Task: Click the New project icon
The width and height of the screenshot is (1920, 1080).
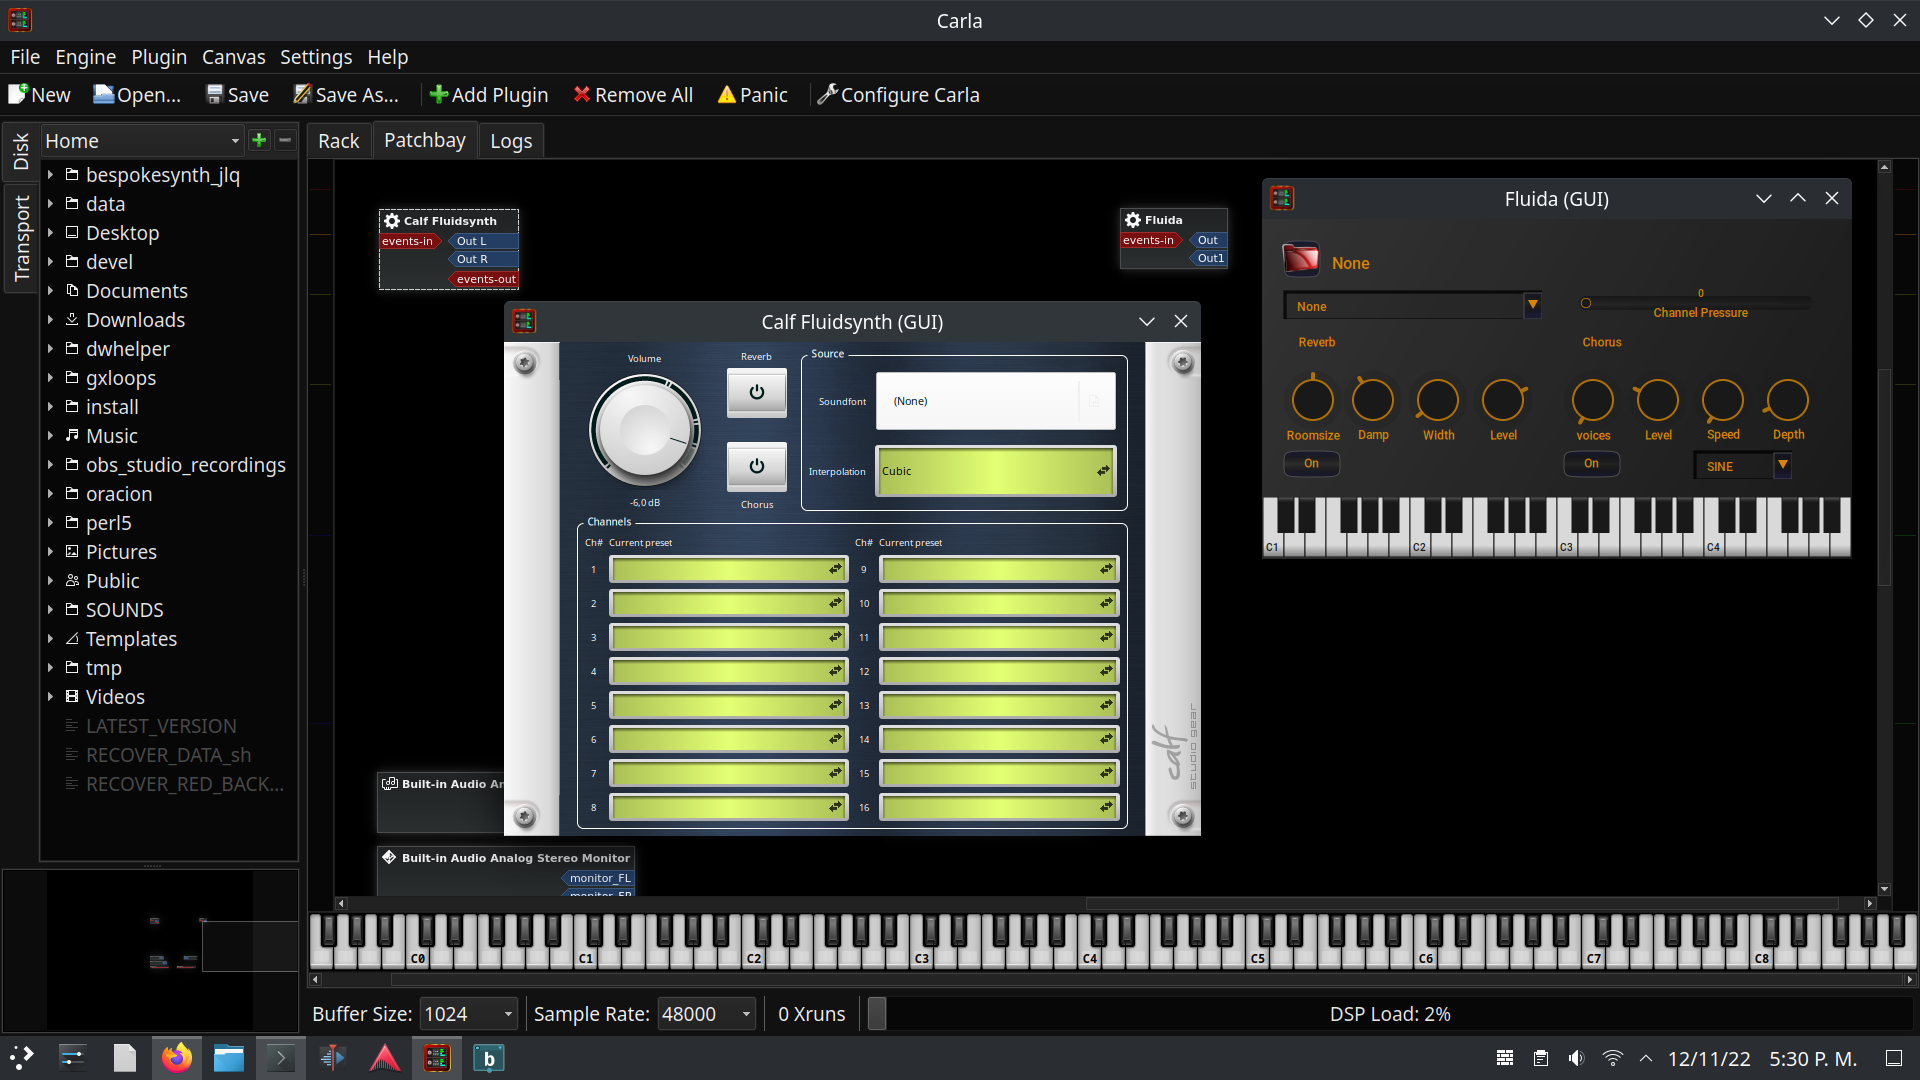Action: click(x=16, y=94)
